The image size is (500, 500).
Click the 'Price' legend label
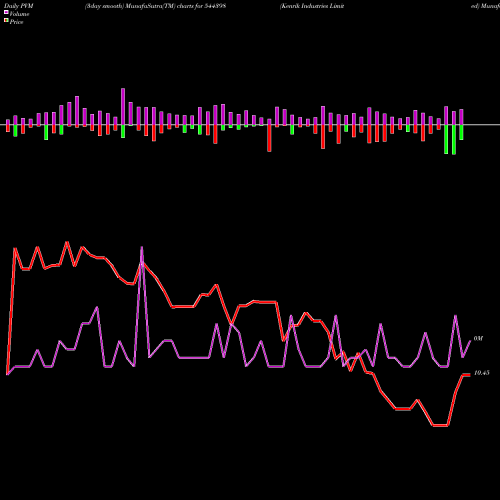(16, 22)
